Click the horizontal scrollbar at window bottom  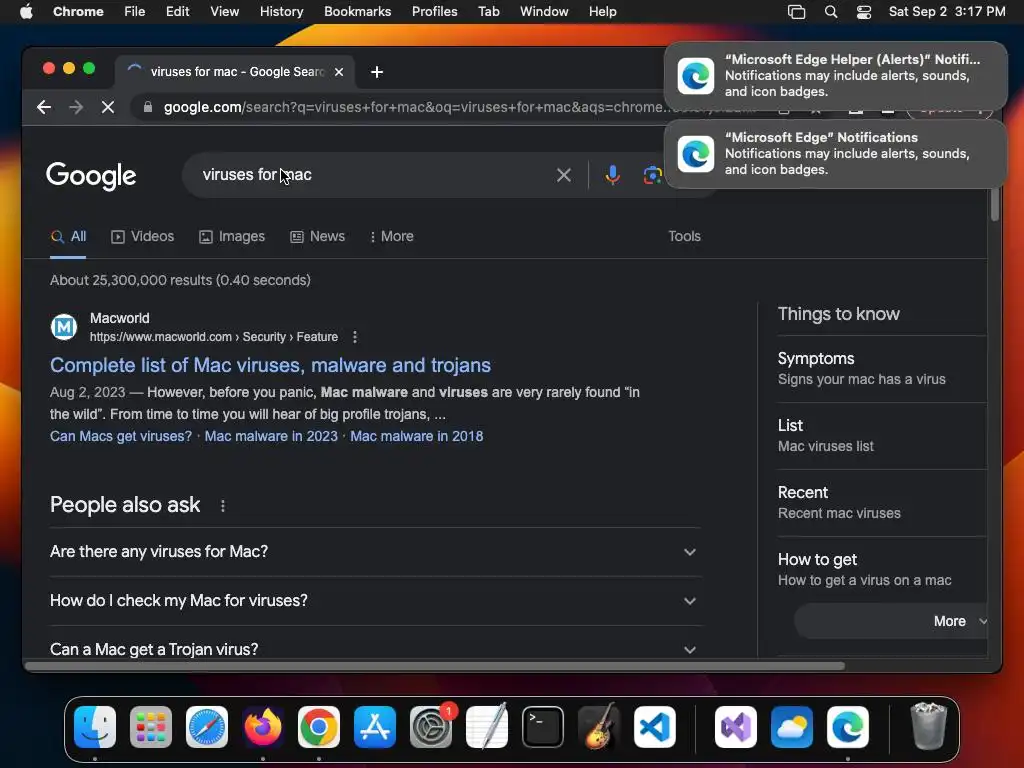point(434,665)
